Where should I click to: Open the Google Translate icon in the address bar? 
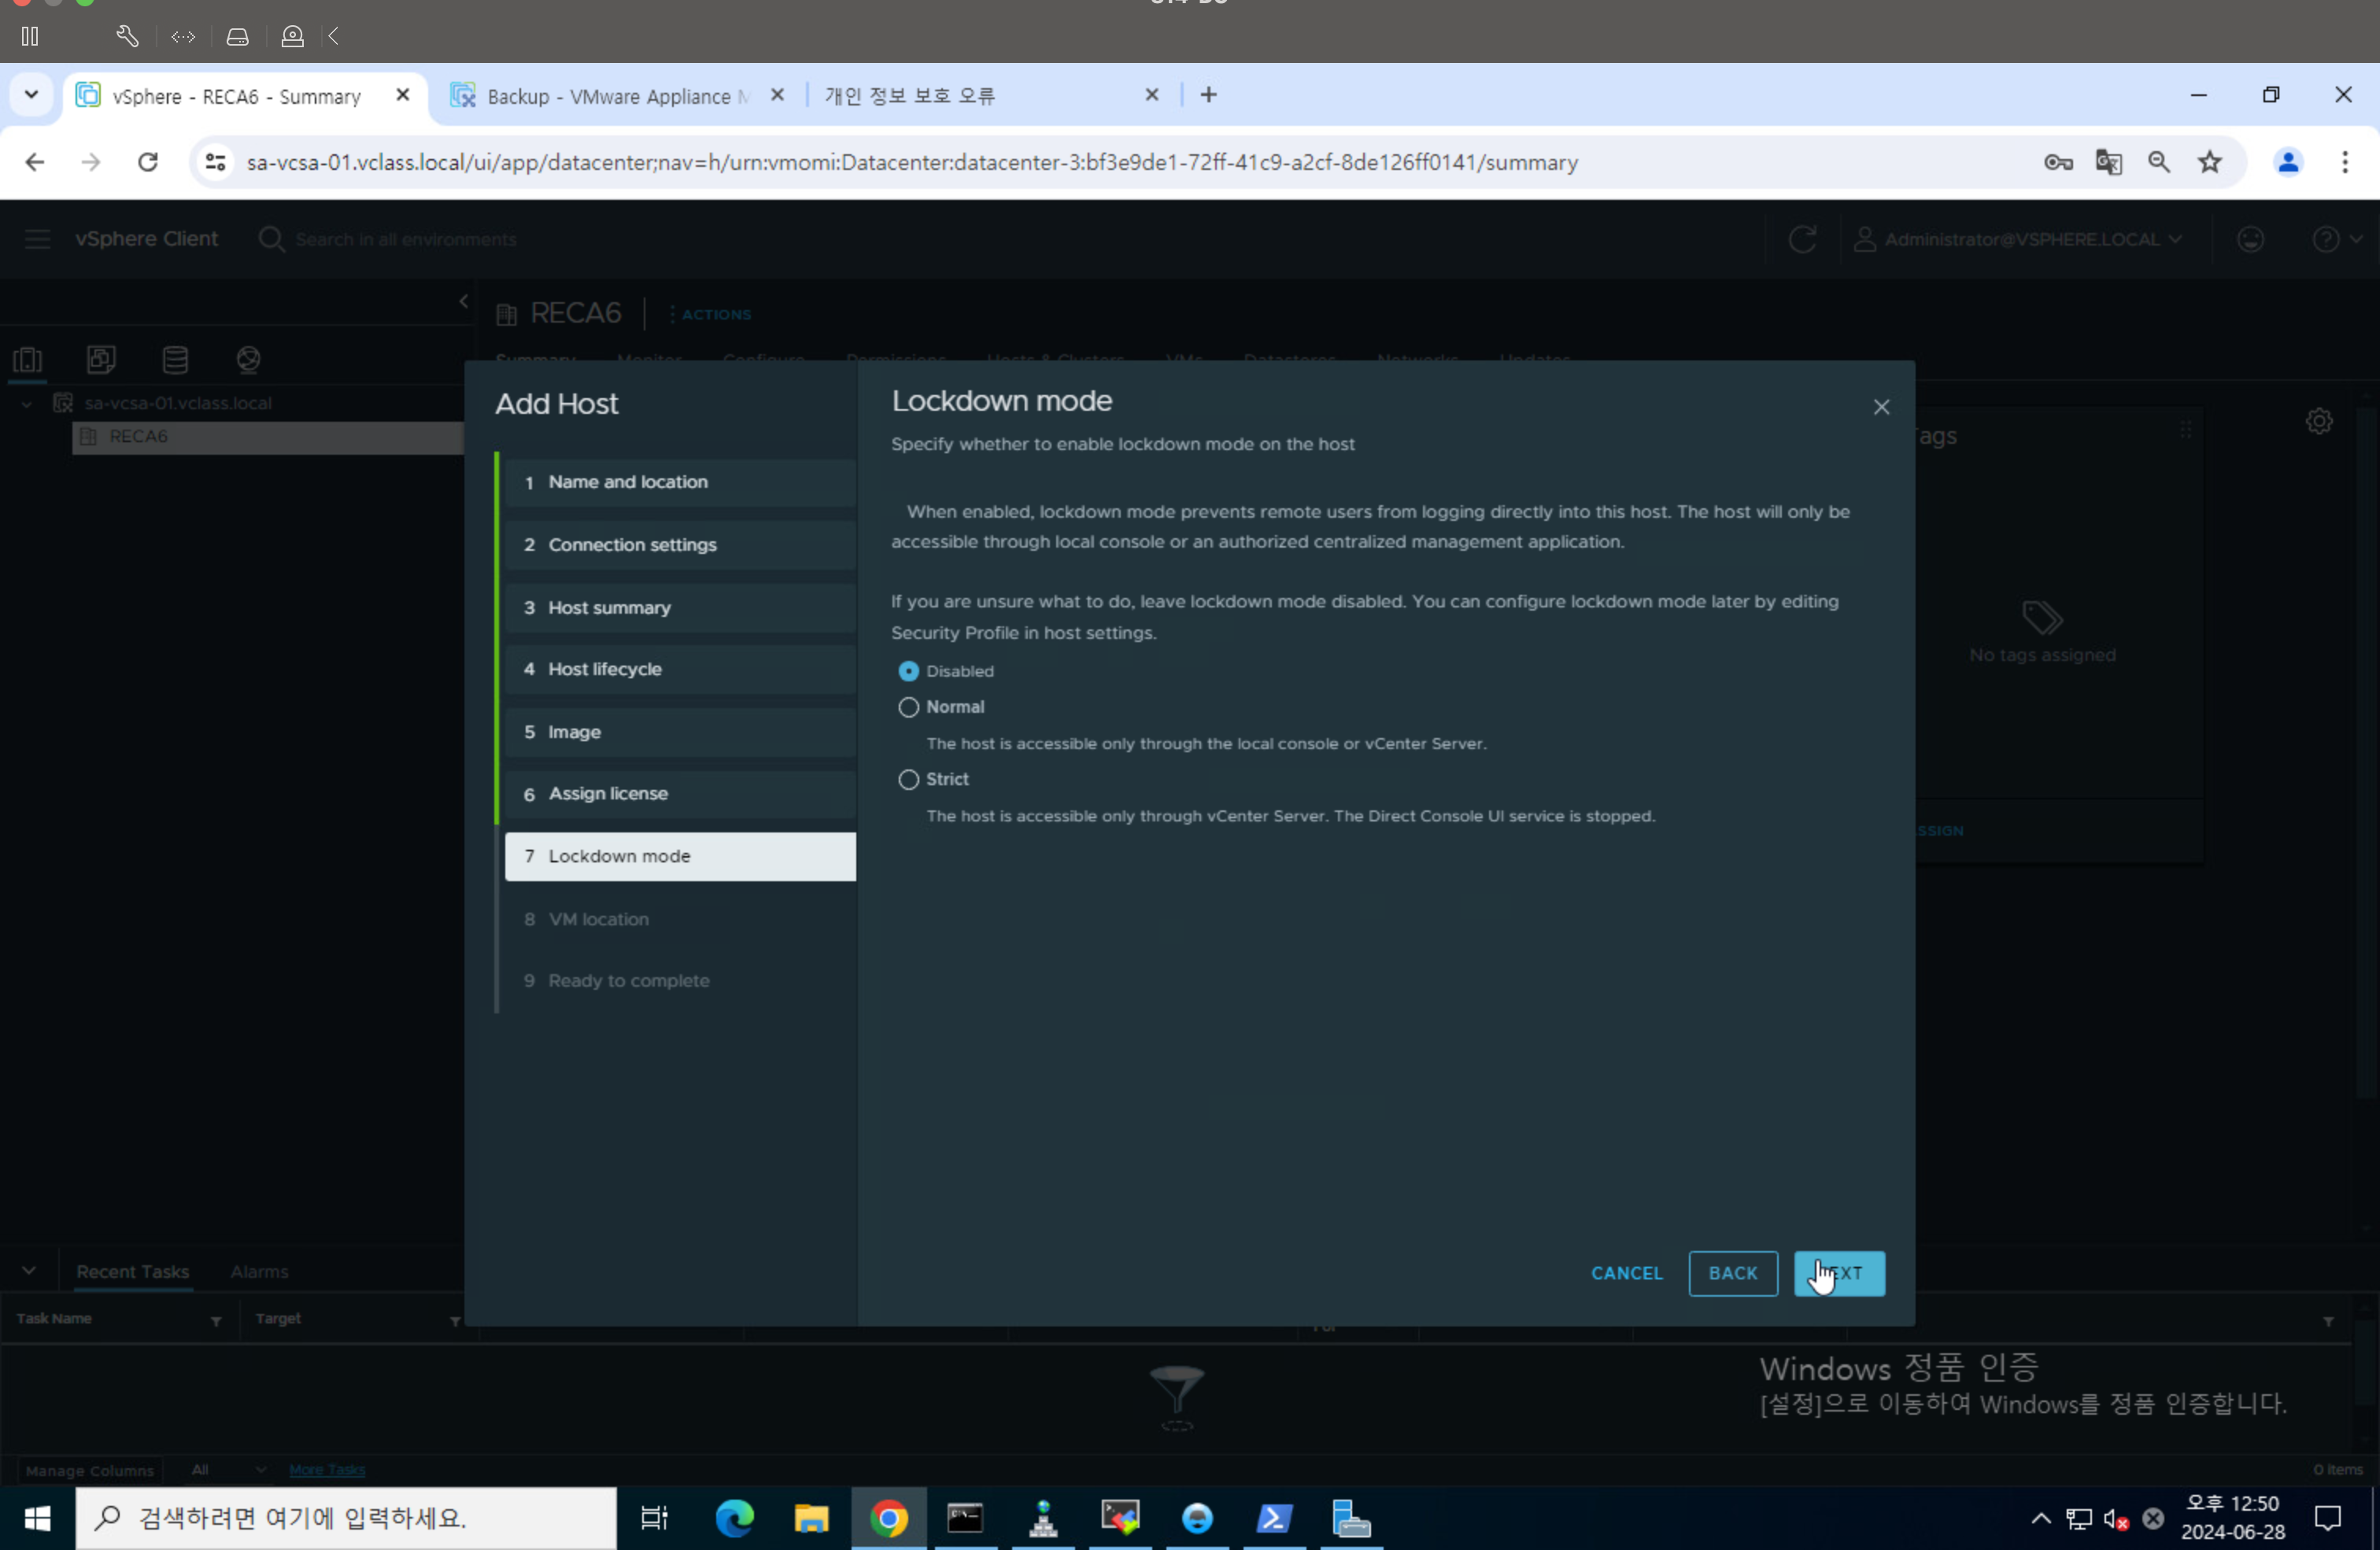point(2108,162)
